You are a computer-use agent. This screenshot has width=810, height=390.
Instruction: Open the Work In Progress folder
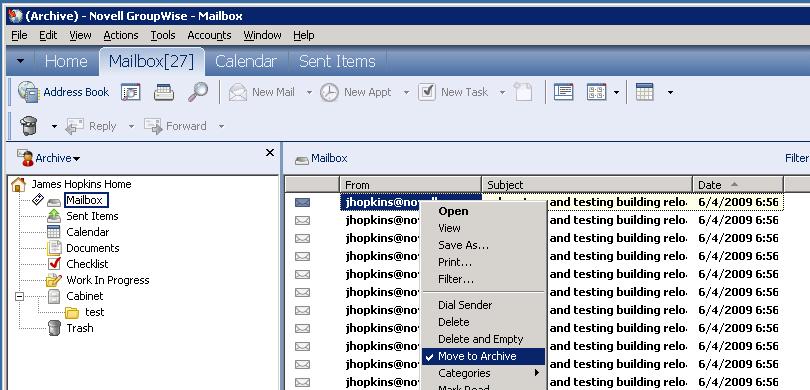tap(107, 280)
